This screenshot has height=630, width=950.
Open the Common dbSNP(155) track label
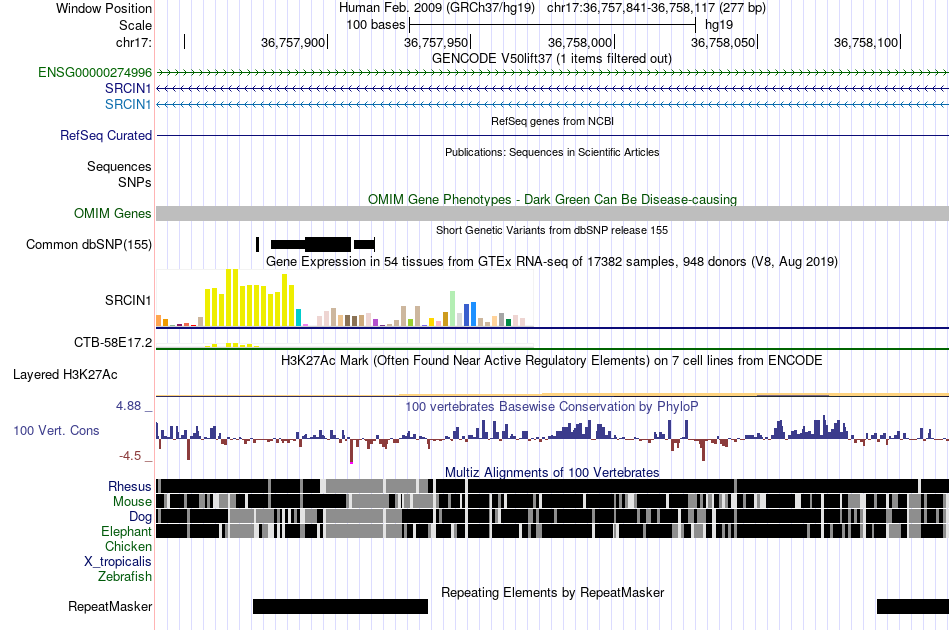coord(89,245)
